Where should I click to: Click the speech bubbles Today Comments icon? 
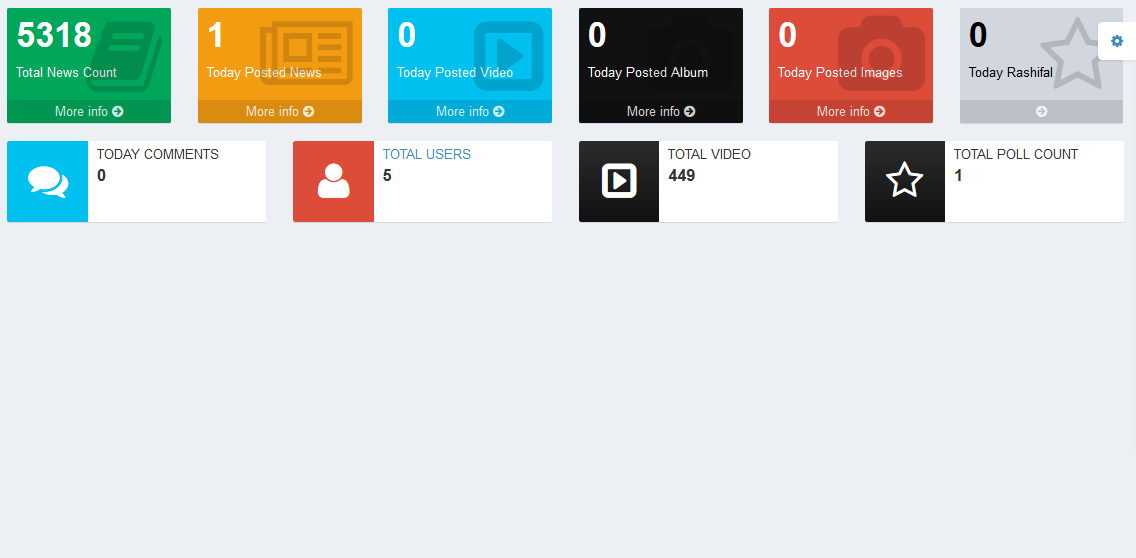(48, 181)
